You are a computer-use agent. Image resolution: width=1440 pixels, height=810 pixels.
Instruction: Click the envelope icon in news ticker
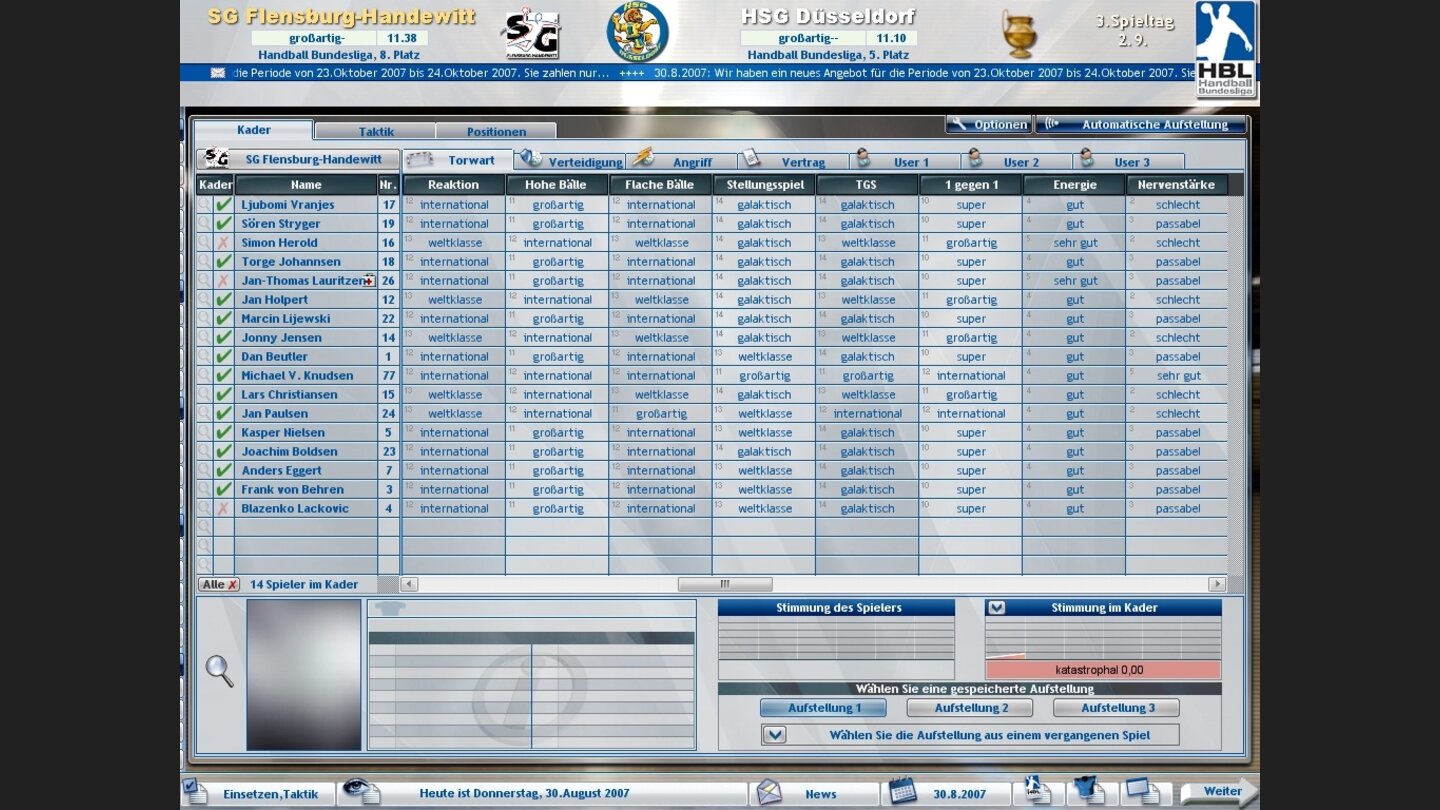tap(218, 72)
